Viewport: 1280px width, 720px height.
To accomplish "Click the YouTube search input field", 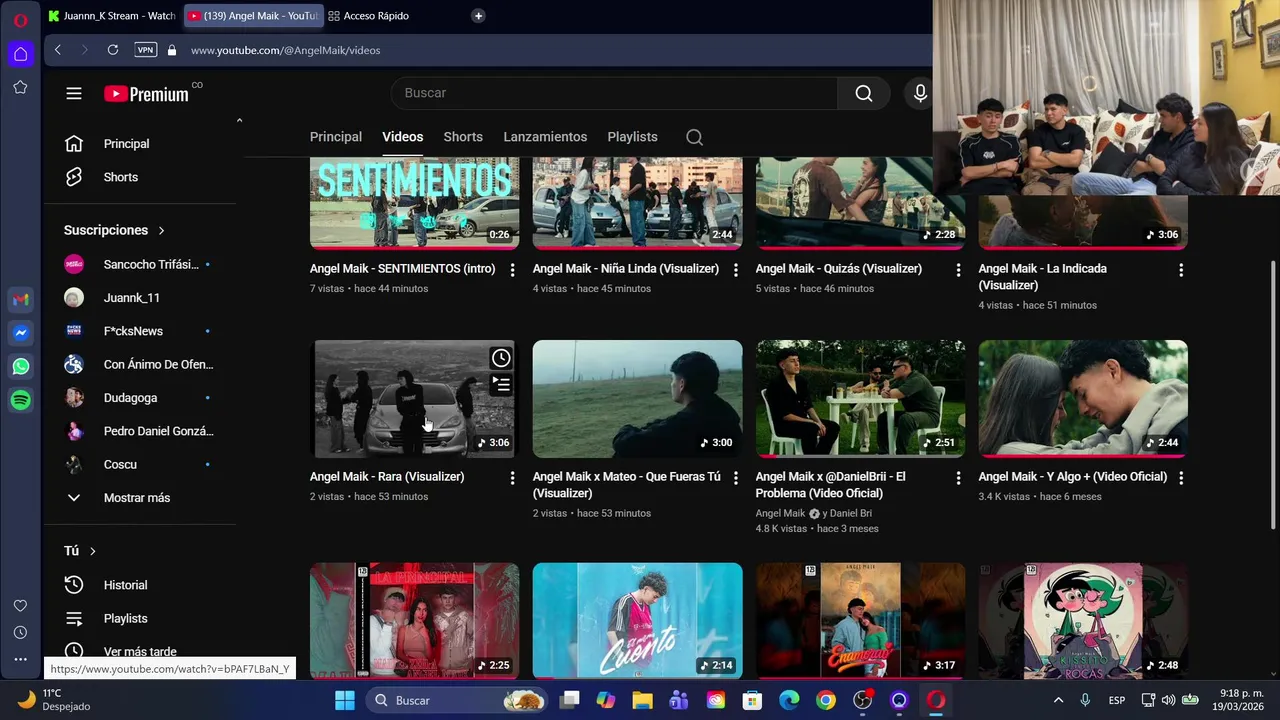I will pyautogui.click(x=614, y=93).
